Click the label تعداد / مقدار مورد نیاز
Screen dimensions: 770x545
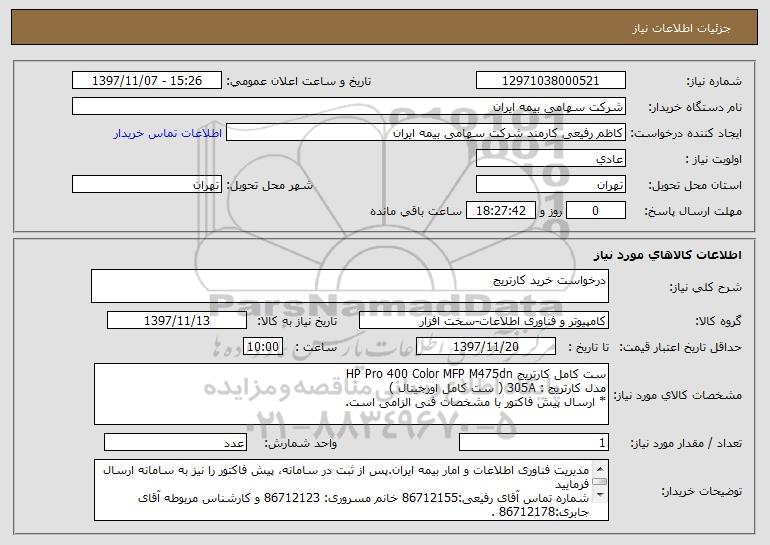(686, 443)
